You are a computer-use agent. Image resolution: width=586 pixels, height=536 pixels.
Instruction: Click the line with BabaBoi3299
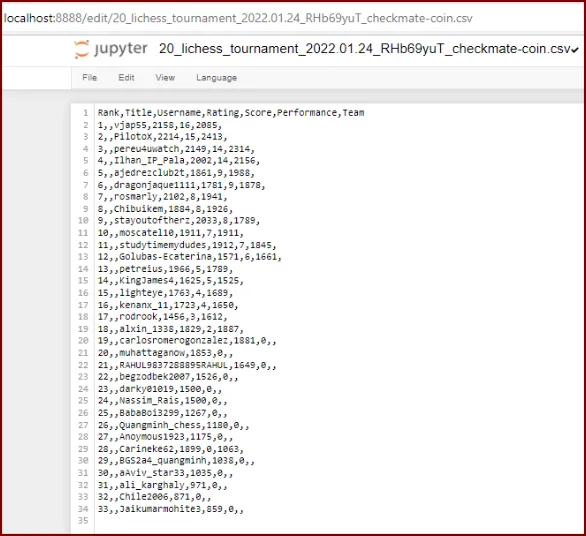tap(163, 413)
